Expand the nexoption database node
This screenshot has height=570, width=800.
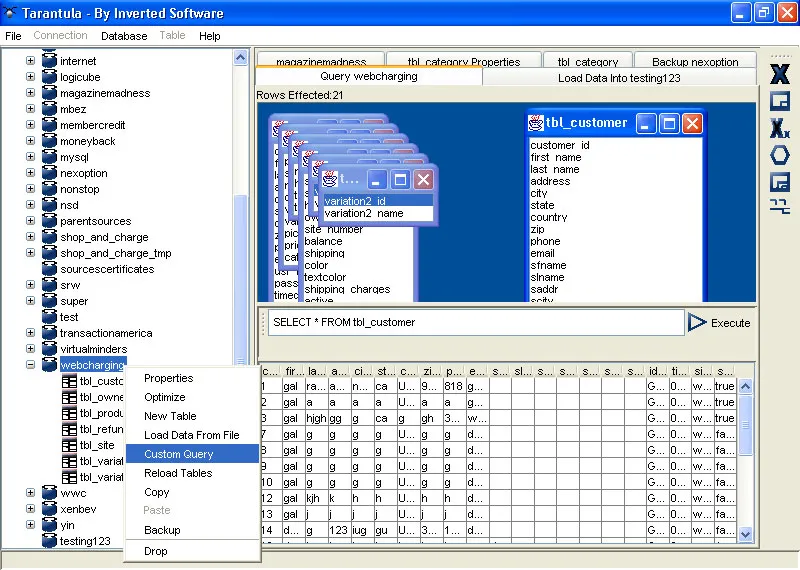tap(30, 173)
